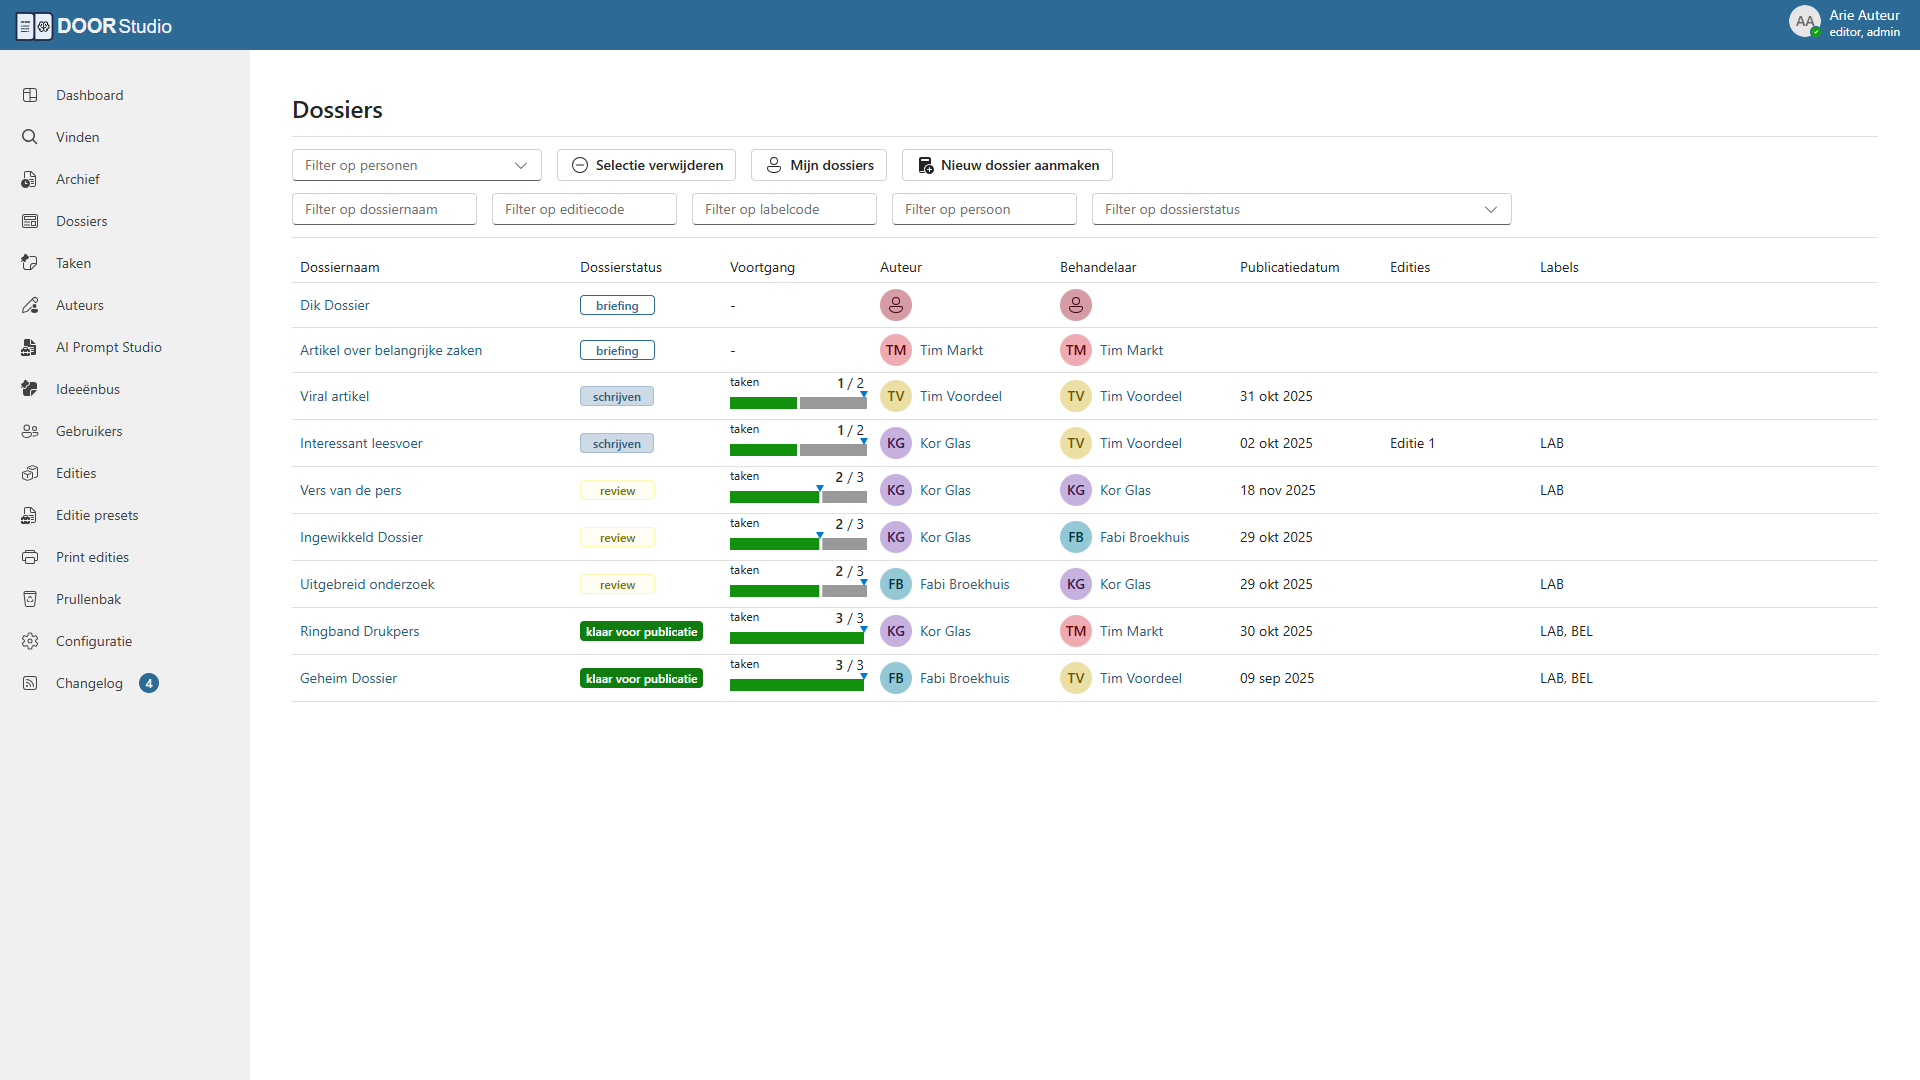Click the Nieuw dossier aanmaken button
This screenshot has height=1080, width=1920.
pyautogui.click(x=1007, y=165)
